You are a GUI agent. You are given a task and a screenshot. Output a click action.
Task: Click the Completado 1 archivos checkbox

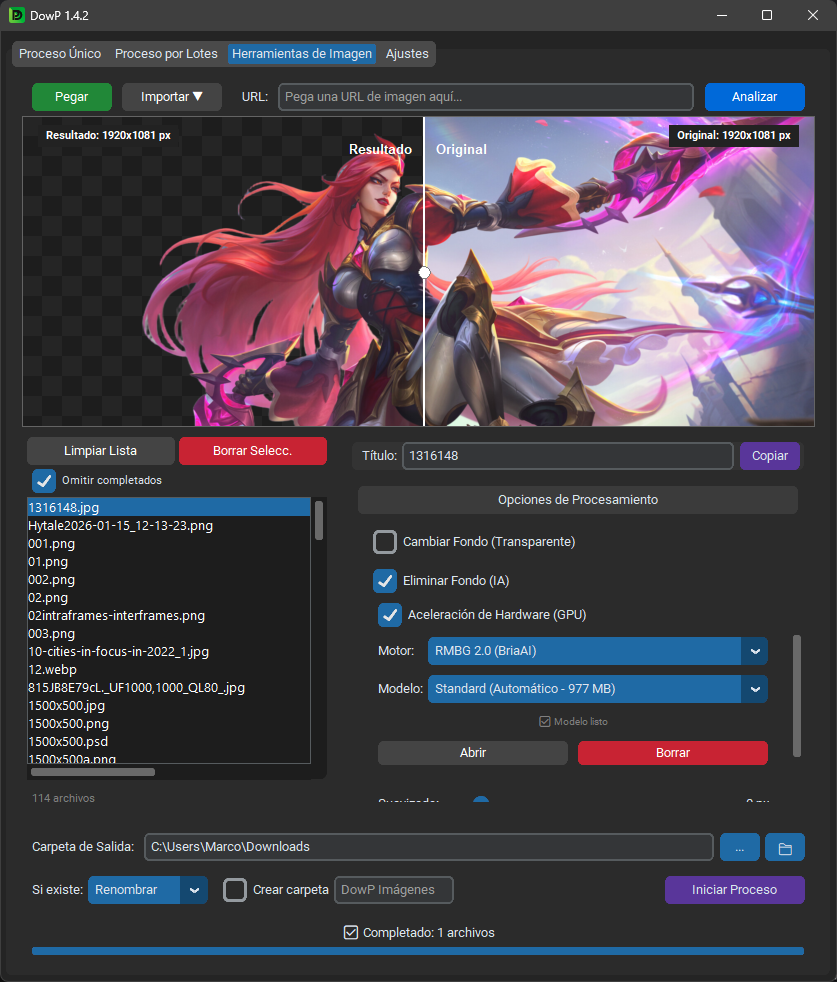[x=351, y=933]
